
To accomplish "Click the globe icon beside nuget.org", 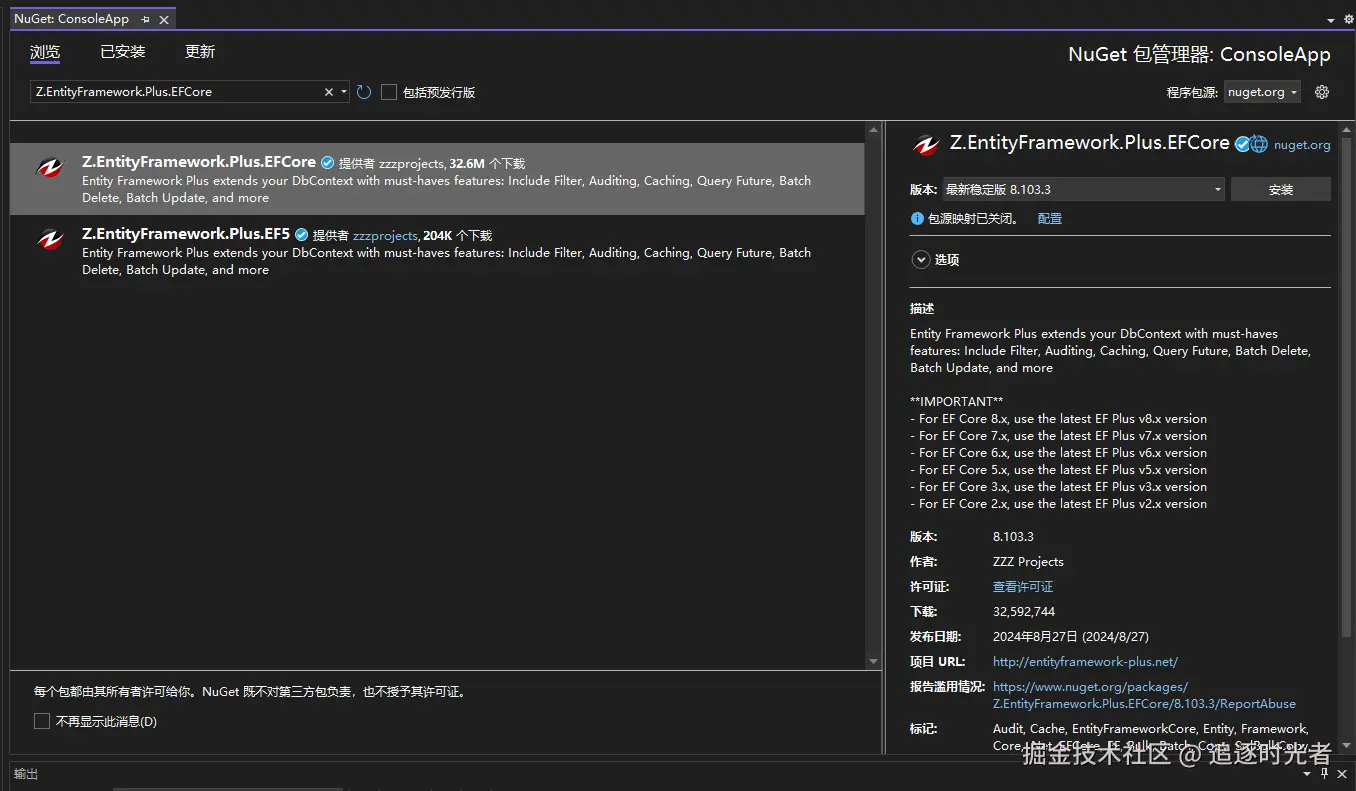I will pos(1259,144).
